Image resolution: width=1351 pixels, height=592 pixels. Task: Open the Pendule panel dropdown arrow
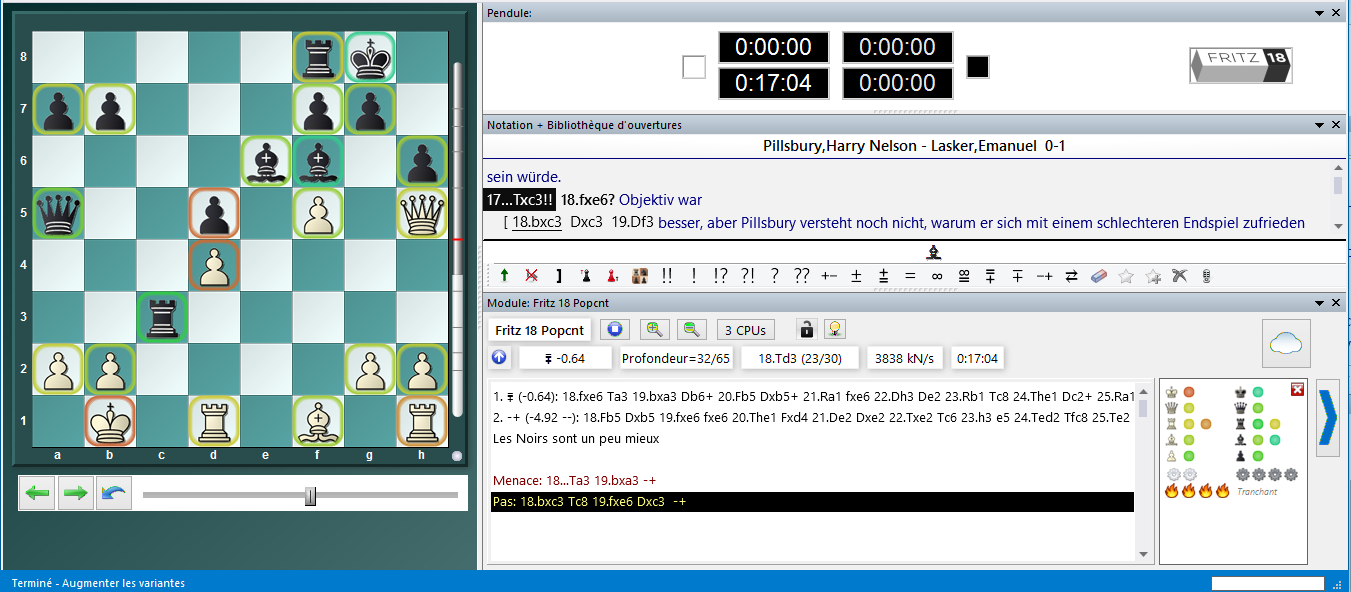pos(1319,13)
